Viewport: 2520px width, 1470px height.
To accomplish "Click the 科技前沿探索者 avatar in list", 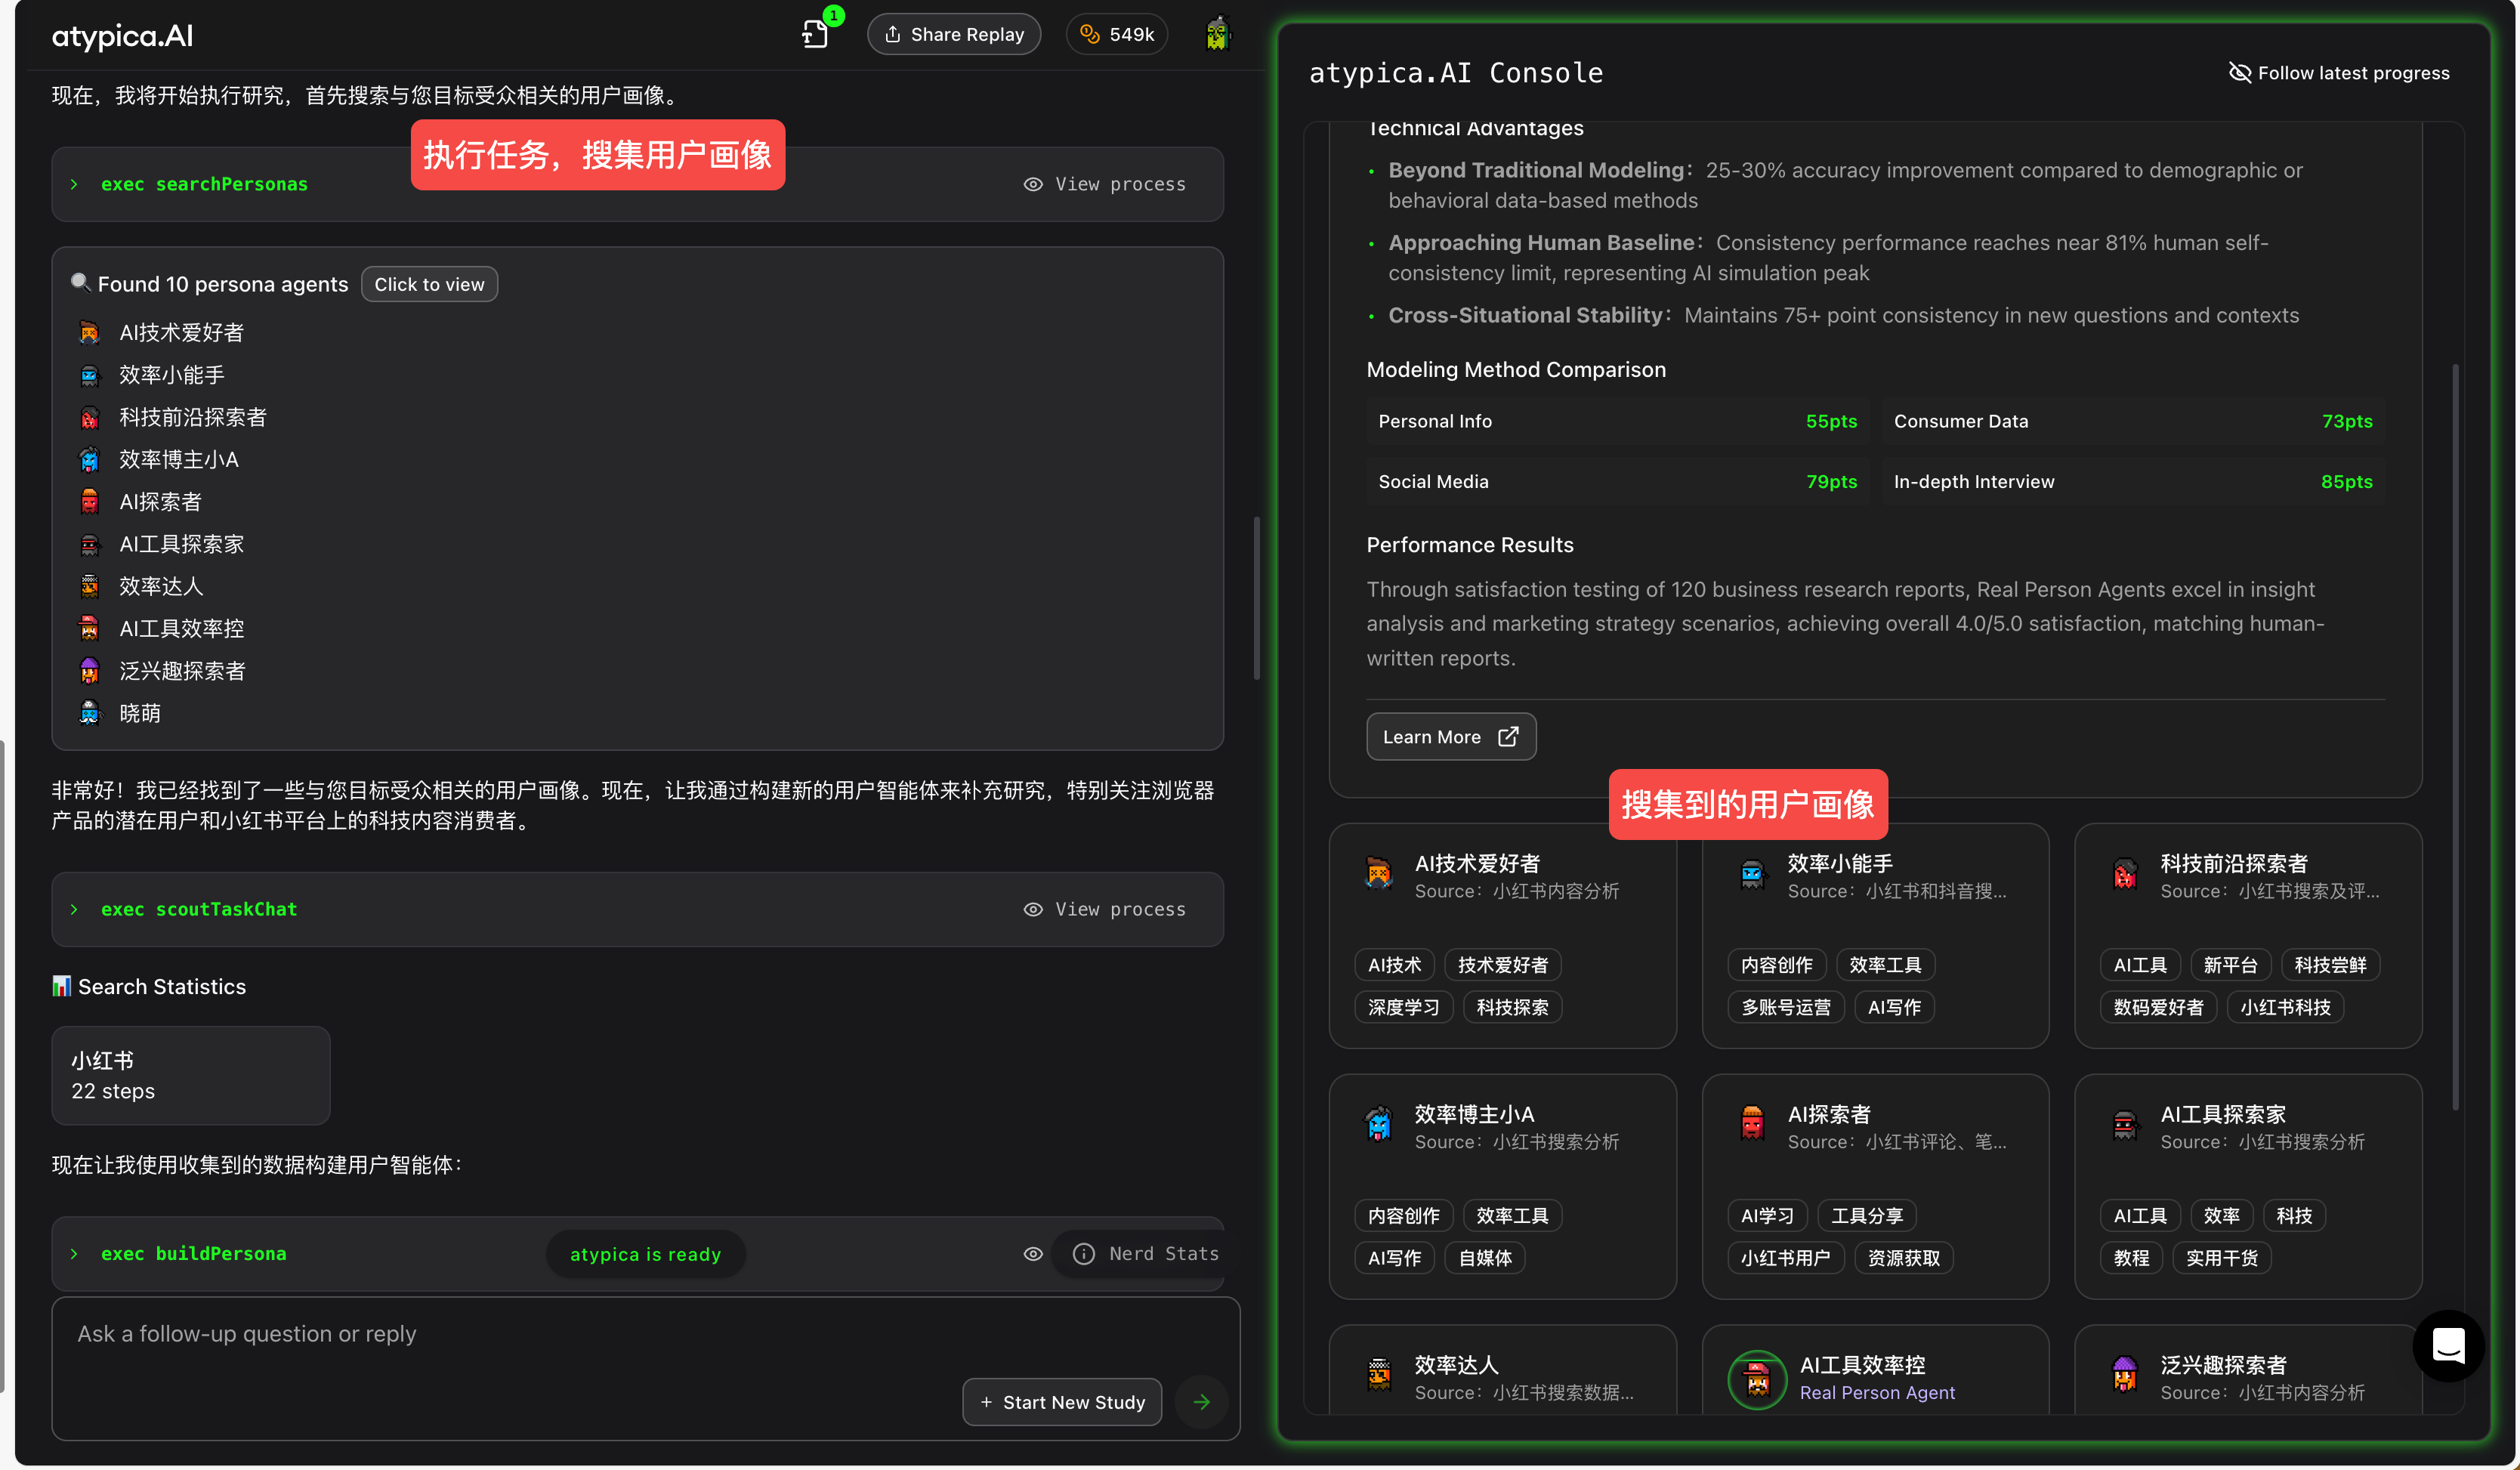I will point(90,417).
